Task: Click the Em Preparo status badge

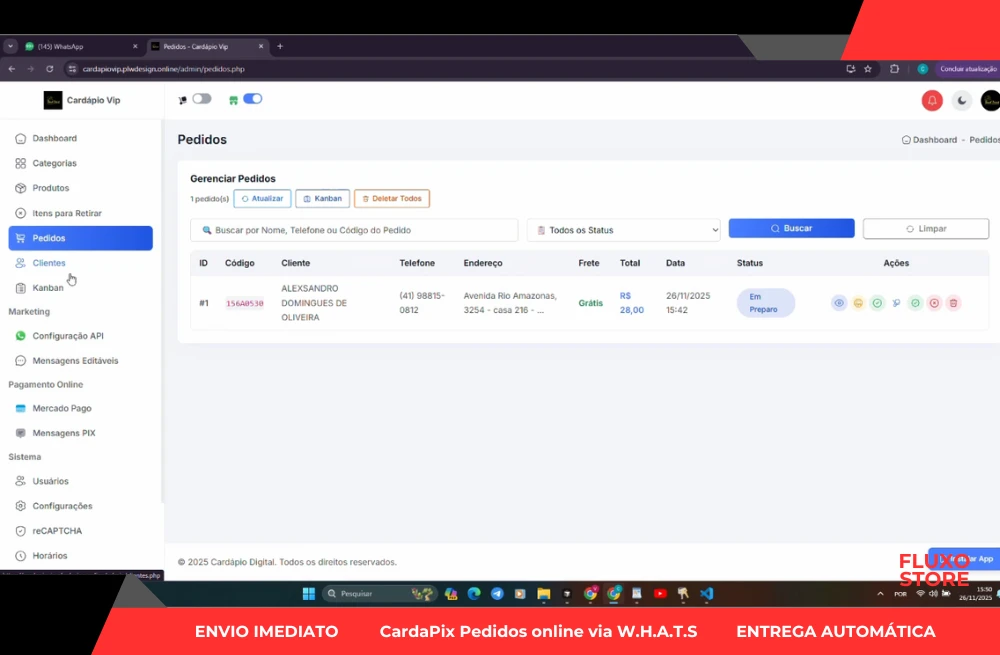Action: click(x=765, y=303)
